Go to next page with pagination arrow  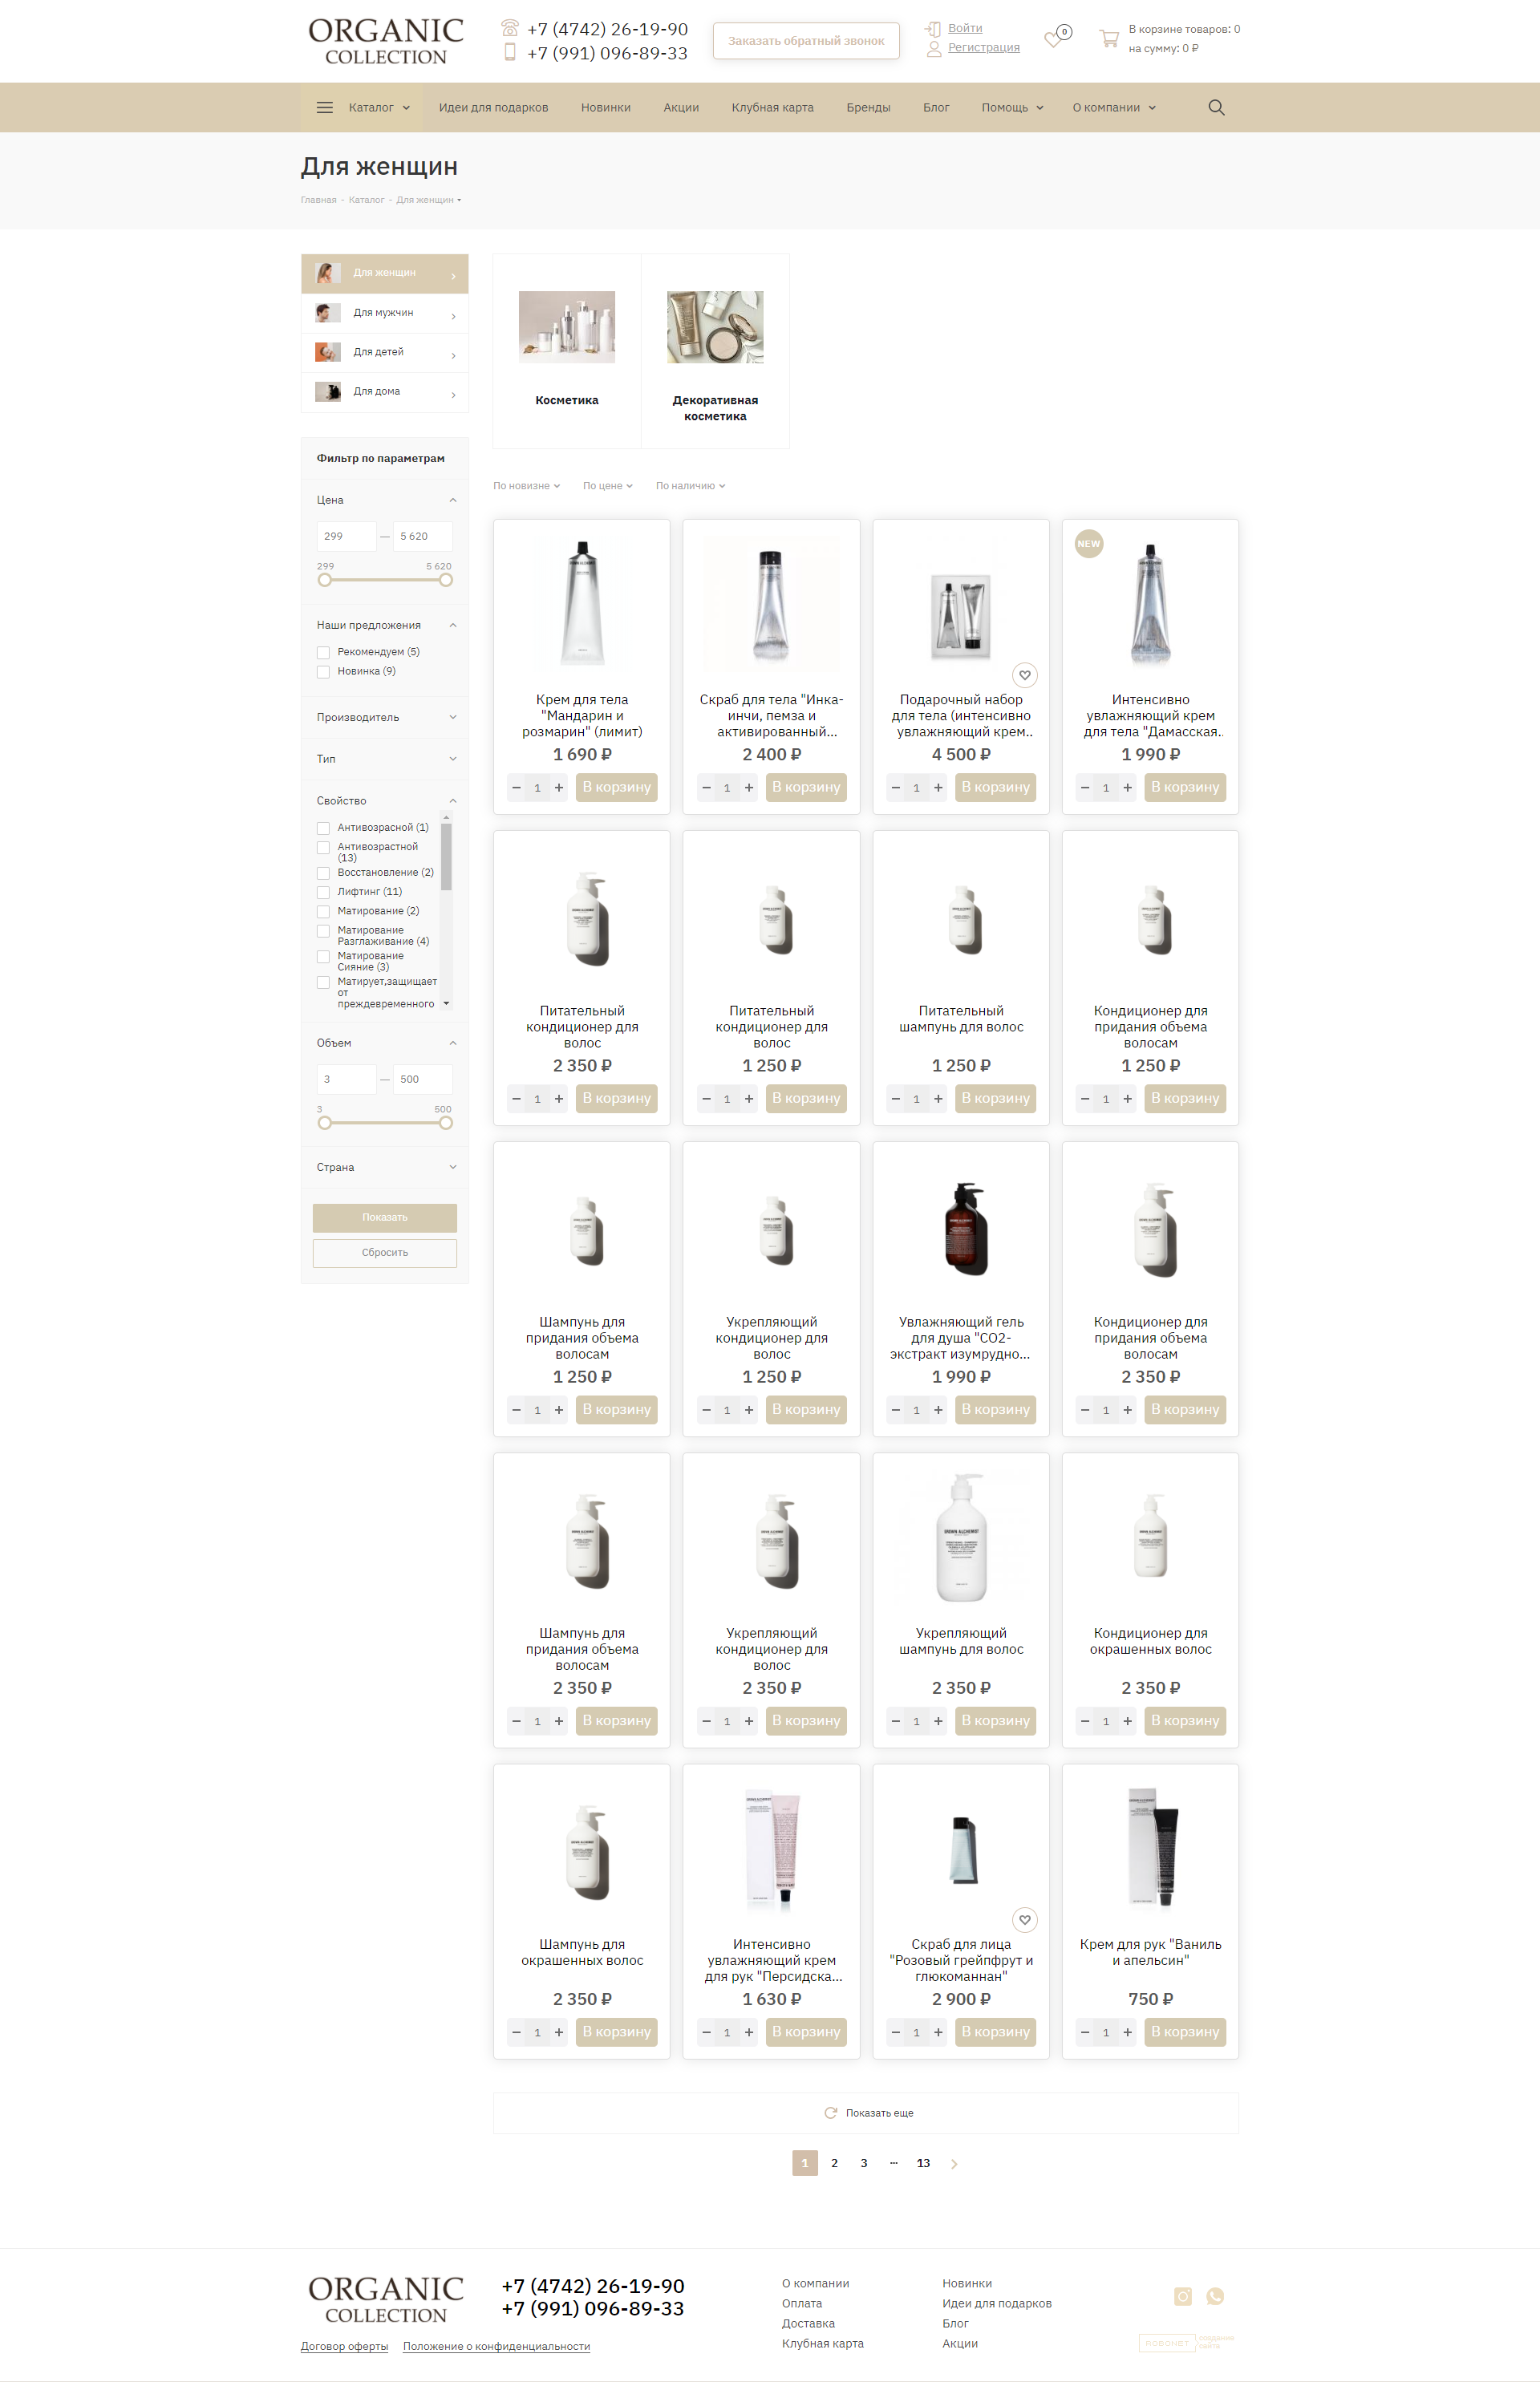point(954,2163)
